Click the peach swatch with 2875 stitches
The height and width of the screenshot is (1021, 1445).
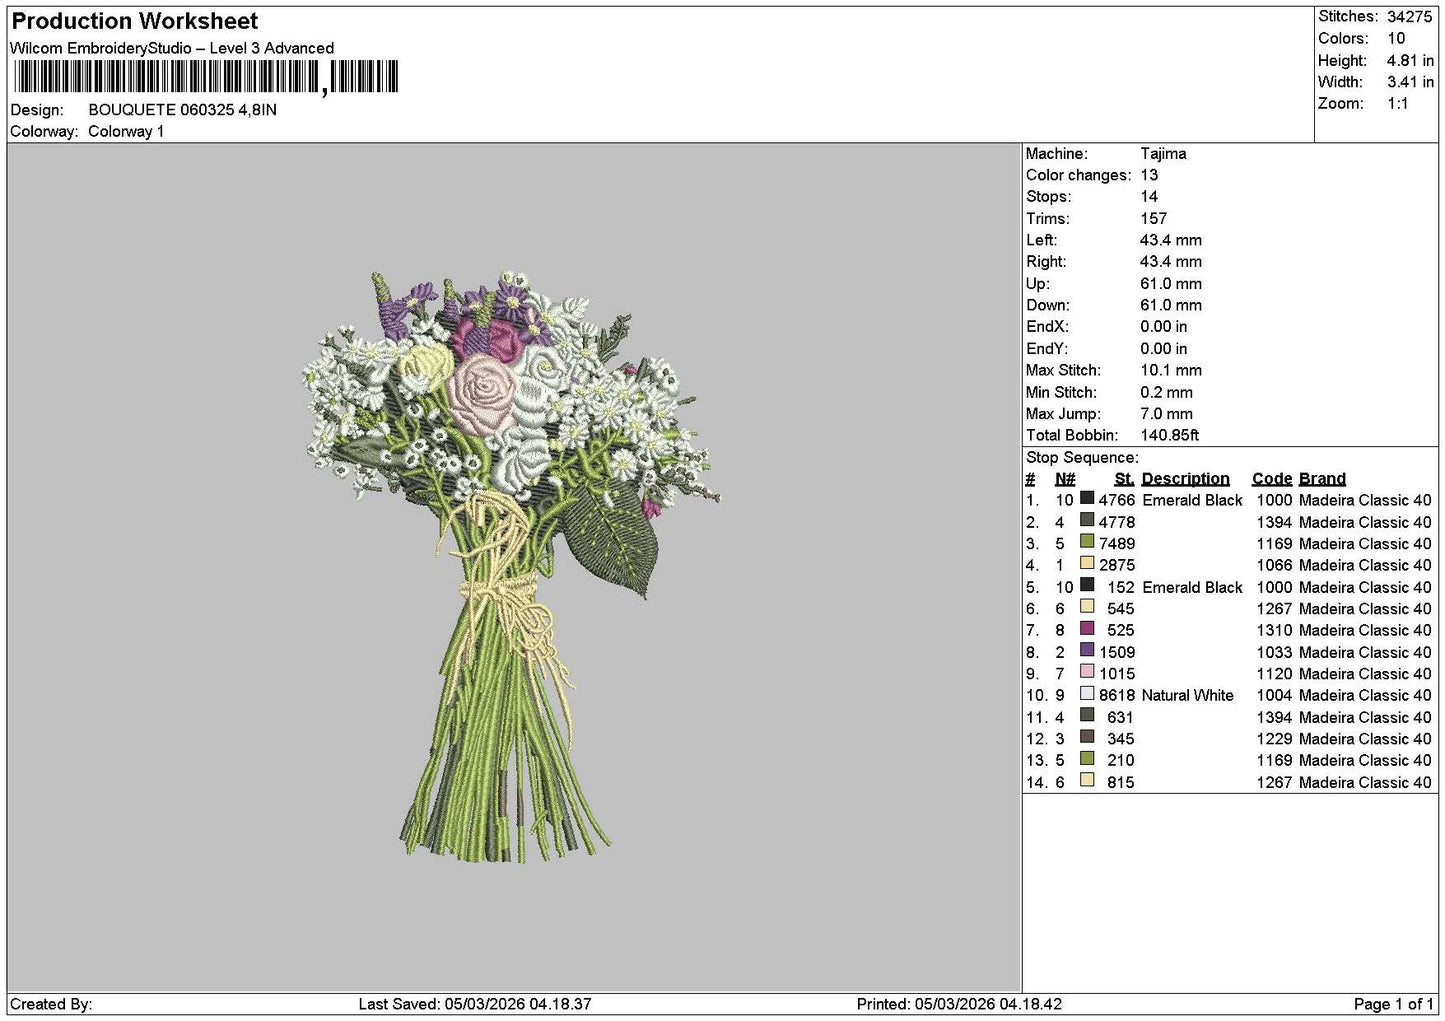click(1087, 563)
